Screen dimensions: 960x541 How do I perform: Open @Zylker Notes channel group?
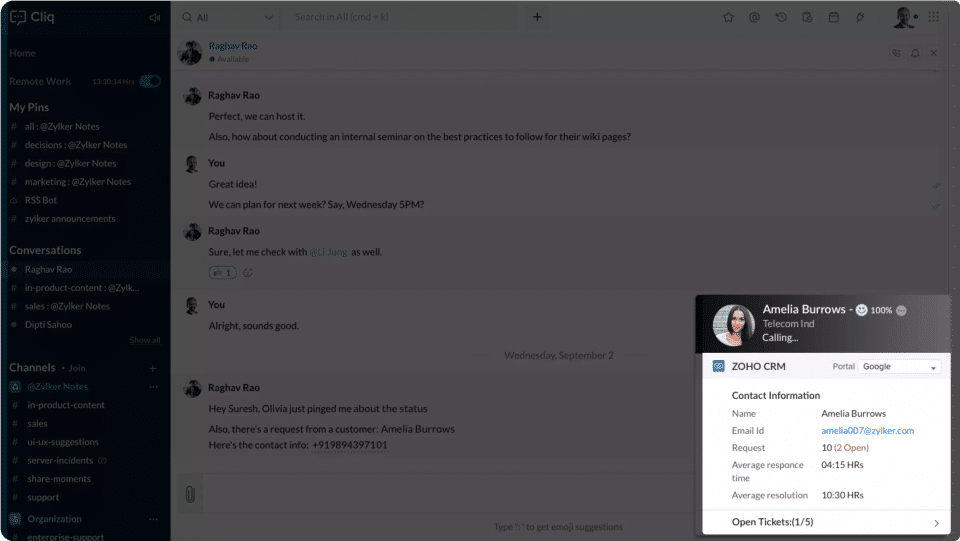point(58,387)
